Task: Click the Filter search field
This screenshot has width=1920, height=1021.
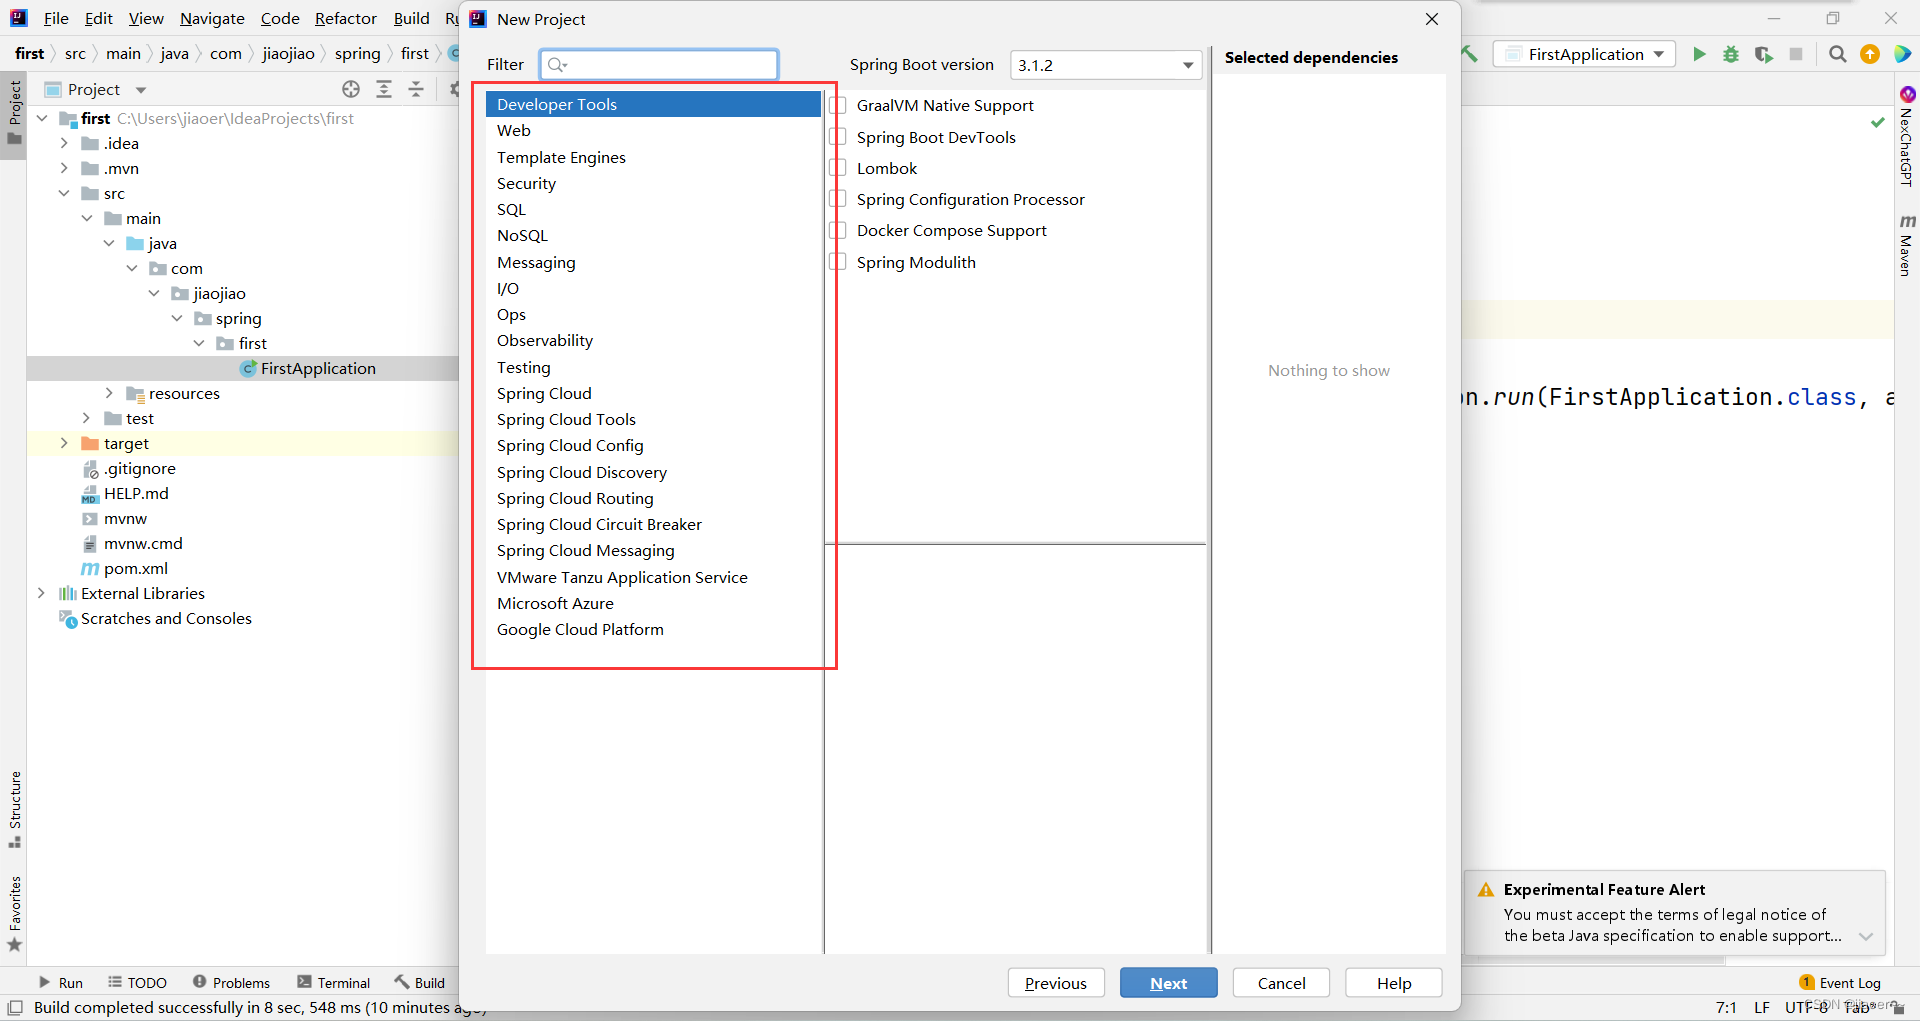Action: (x=659, y=64)
